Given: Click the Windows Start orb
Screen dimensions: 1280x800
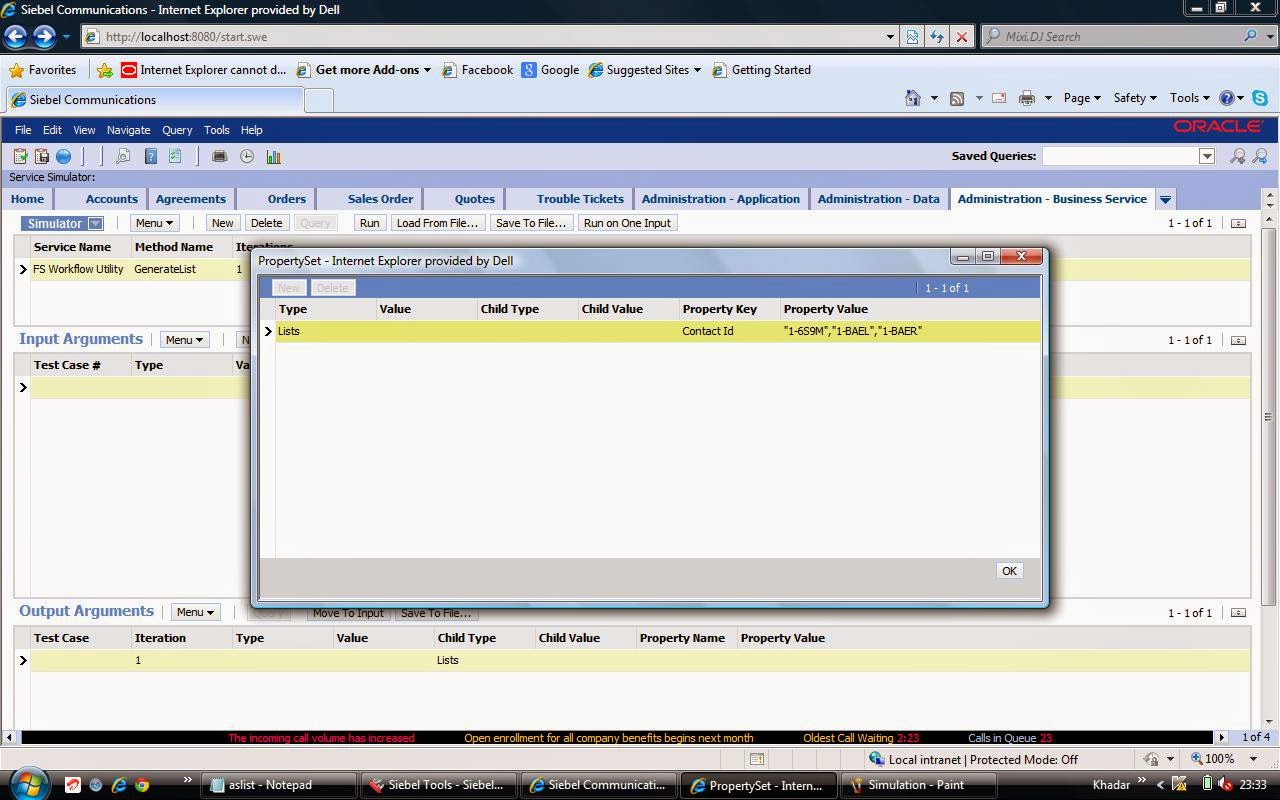Looking at the screenshot, I should pyautogui.click(x=27, y=783).
